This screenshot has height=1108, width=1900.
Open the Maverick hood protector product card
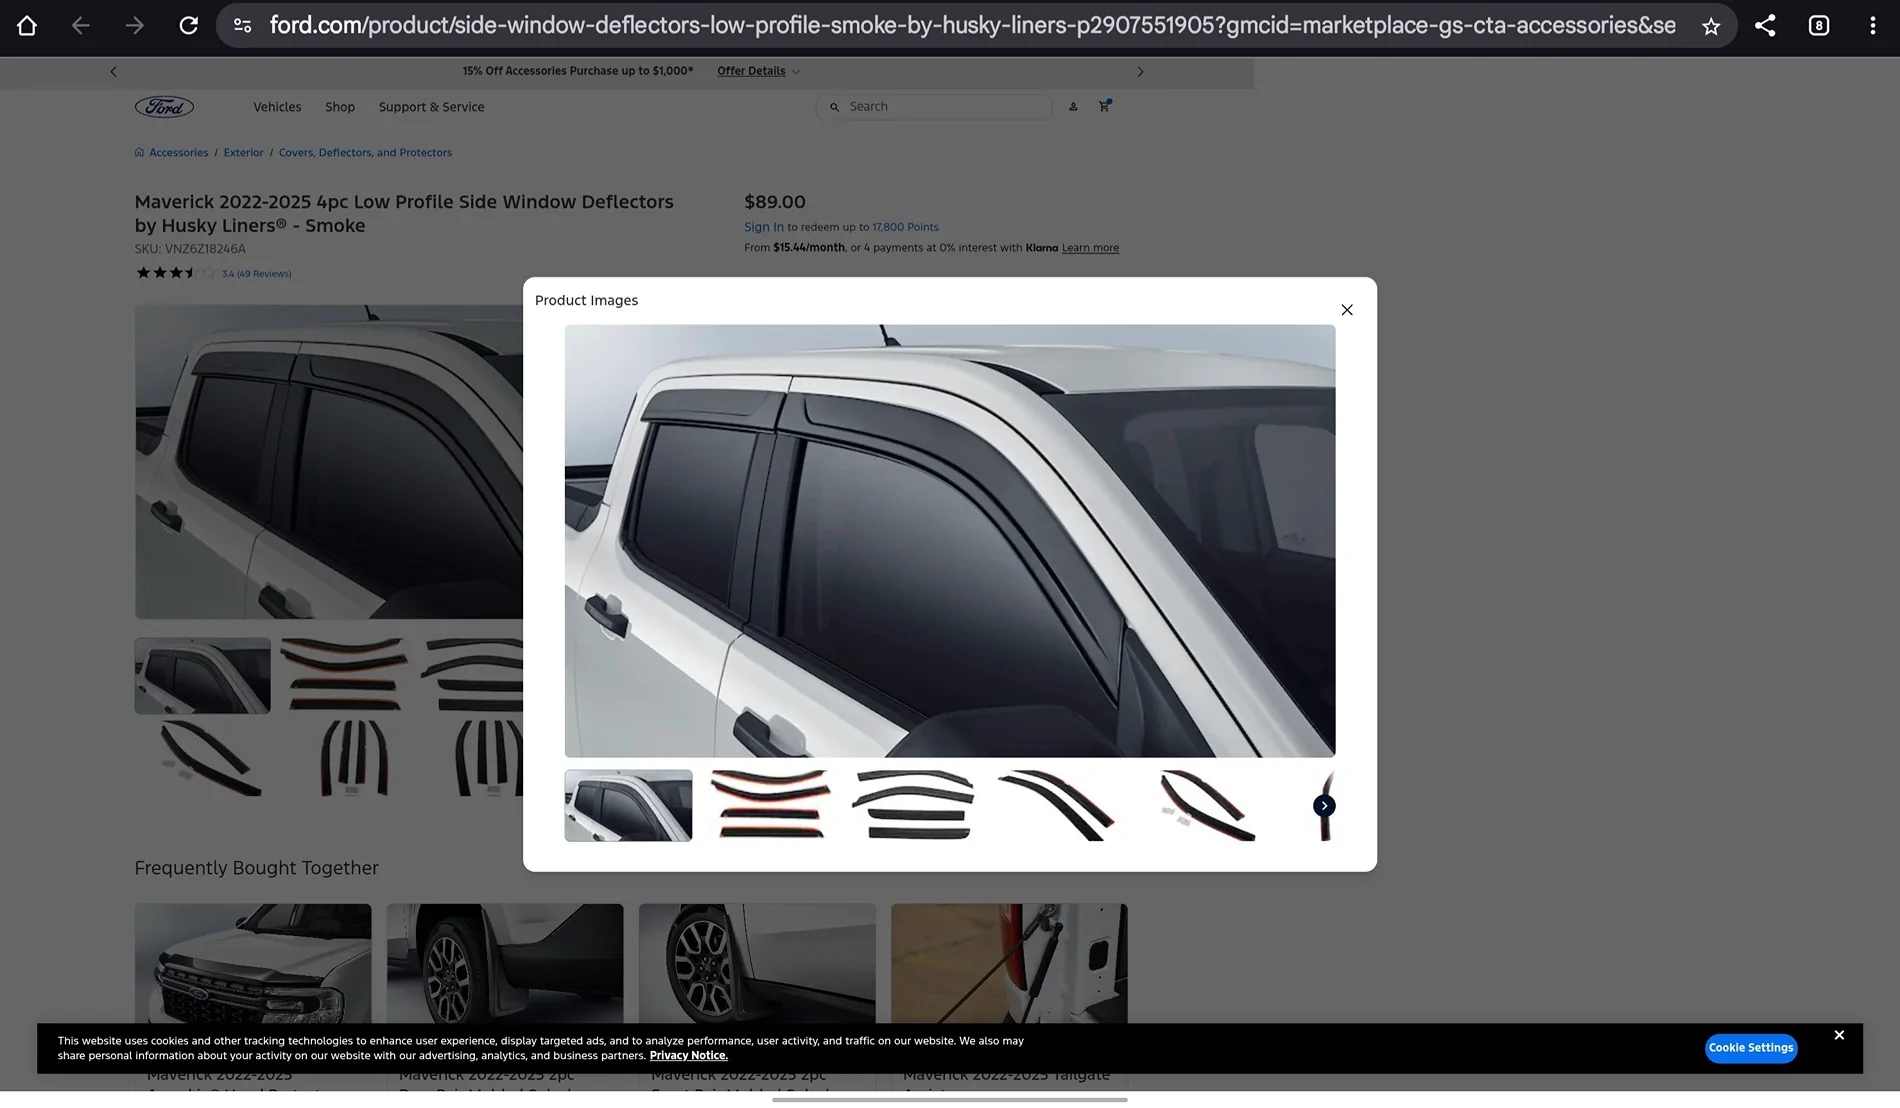(253, 997)
